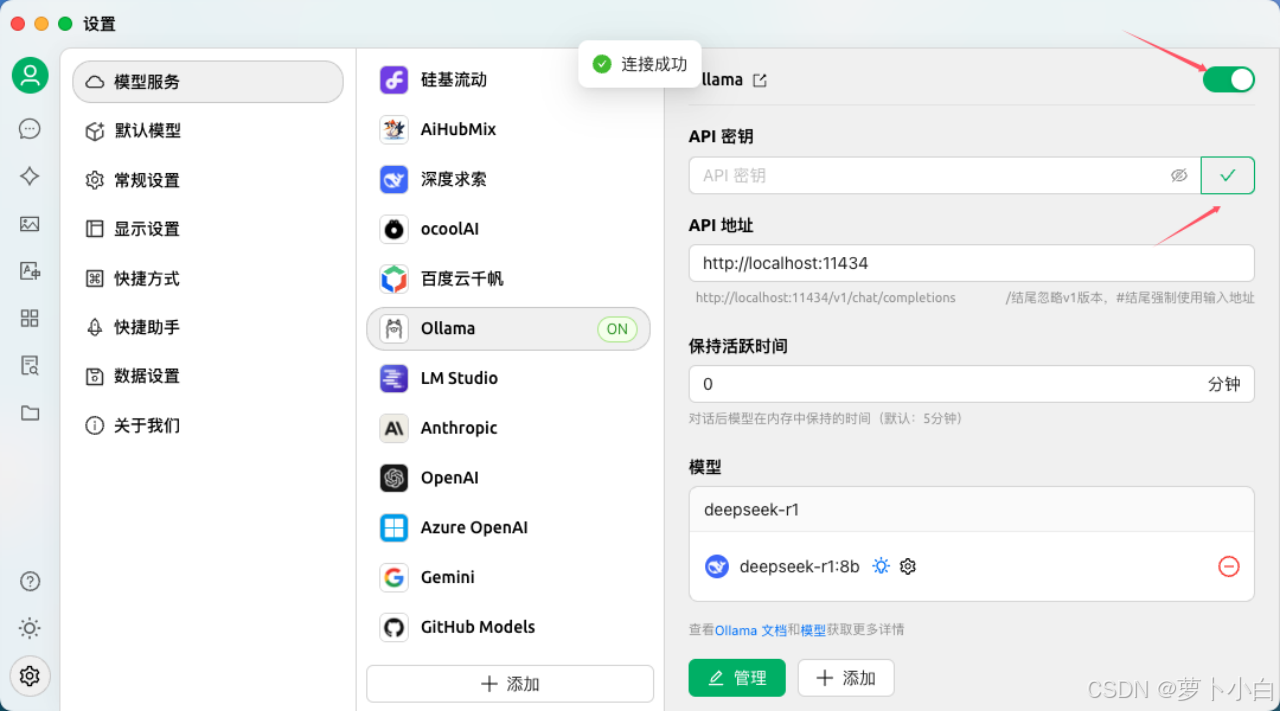This screenshot has height=711, width=1280.
Task: Open the image painting sidebar icon
Action: click(30, 224)
